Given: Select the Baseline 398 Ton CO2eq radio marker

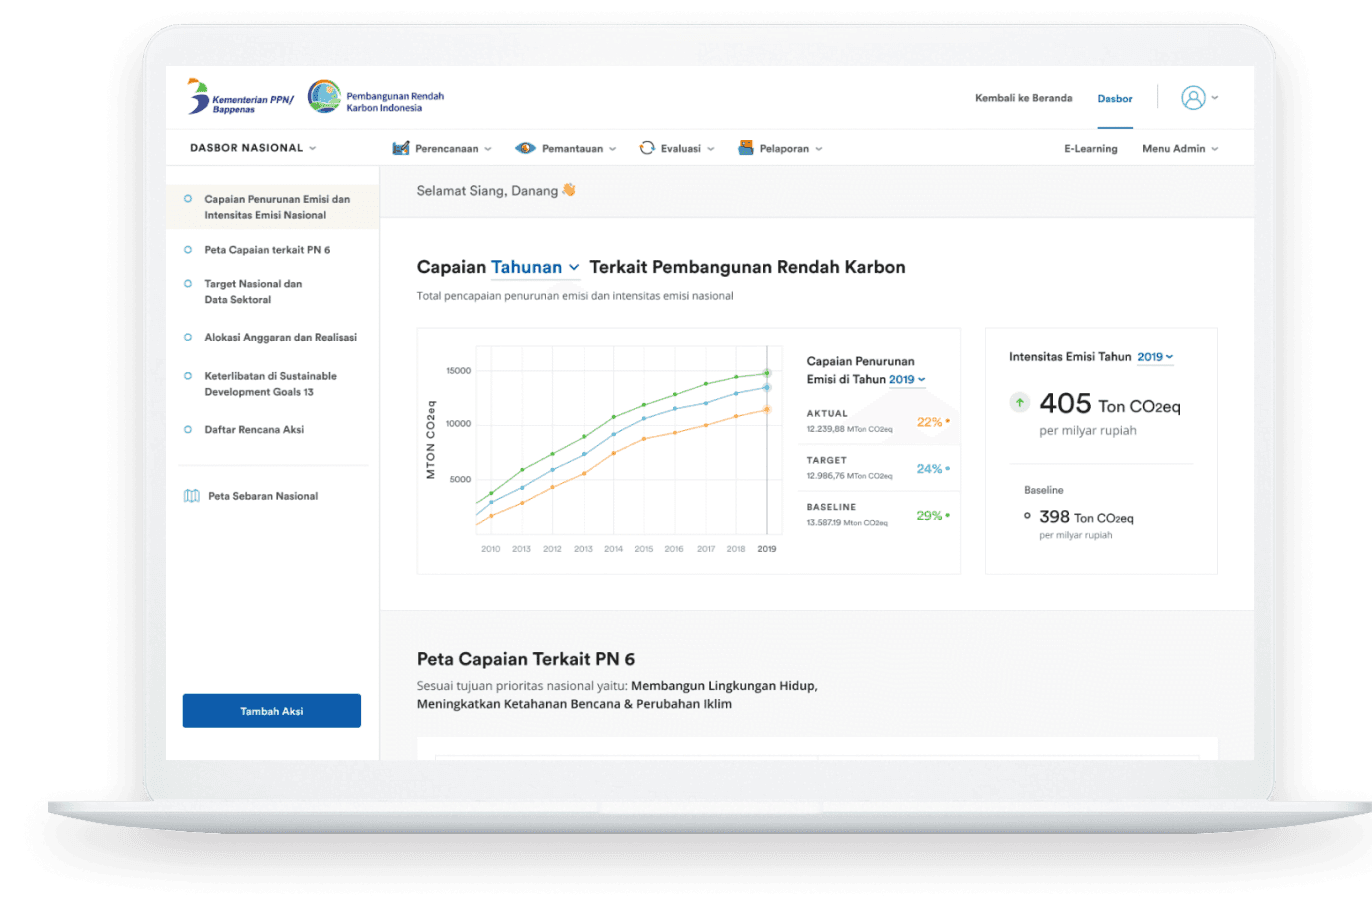Looking at the screenshot, I should (x=1027, y=516).
